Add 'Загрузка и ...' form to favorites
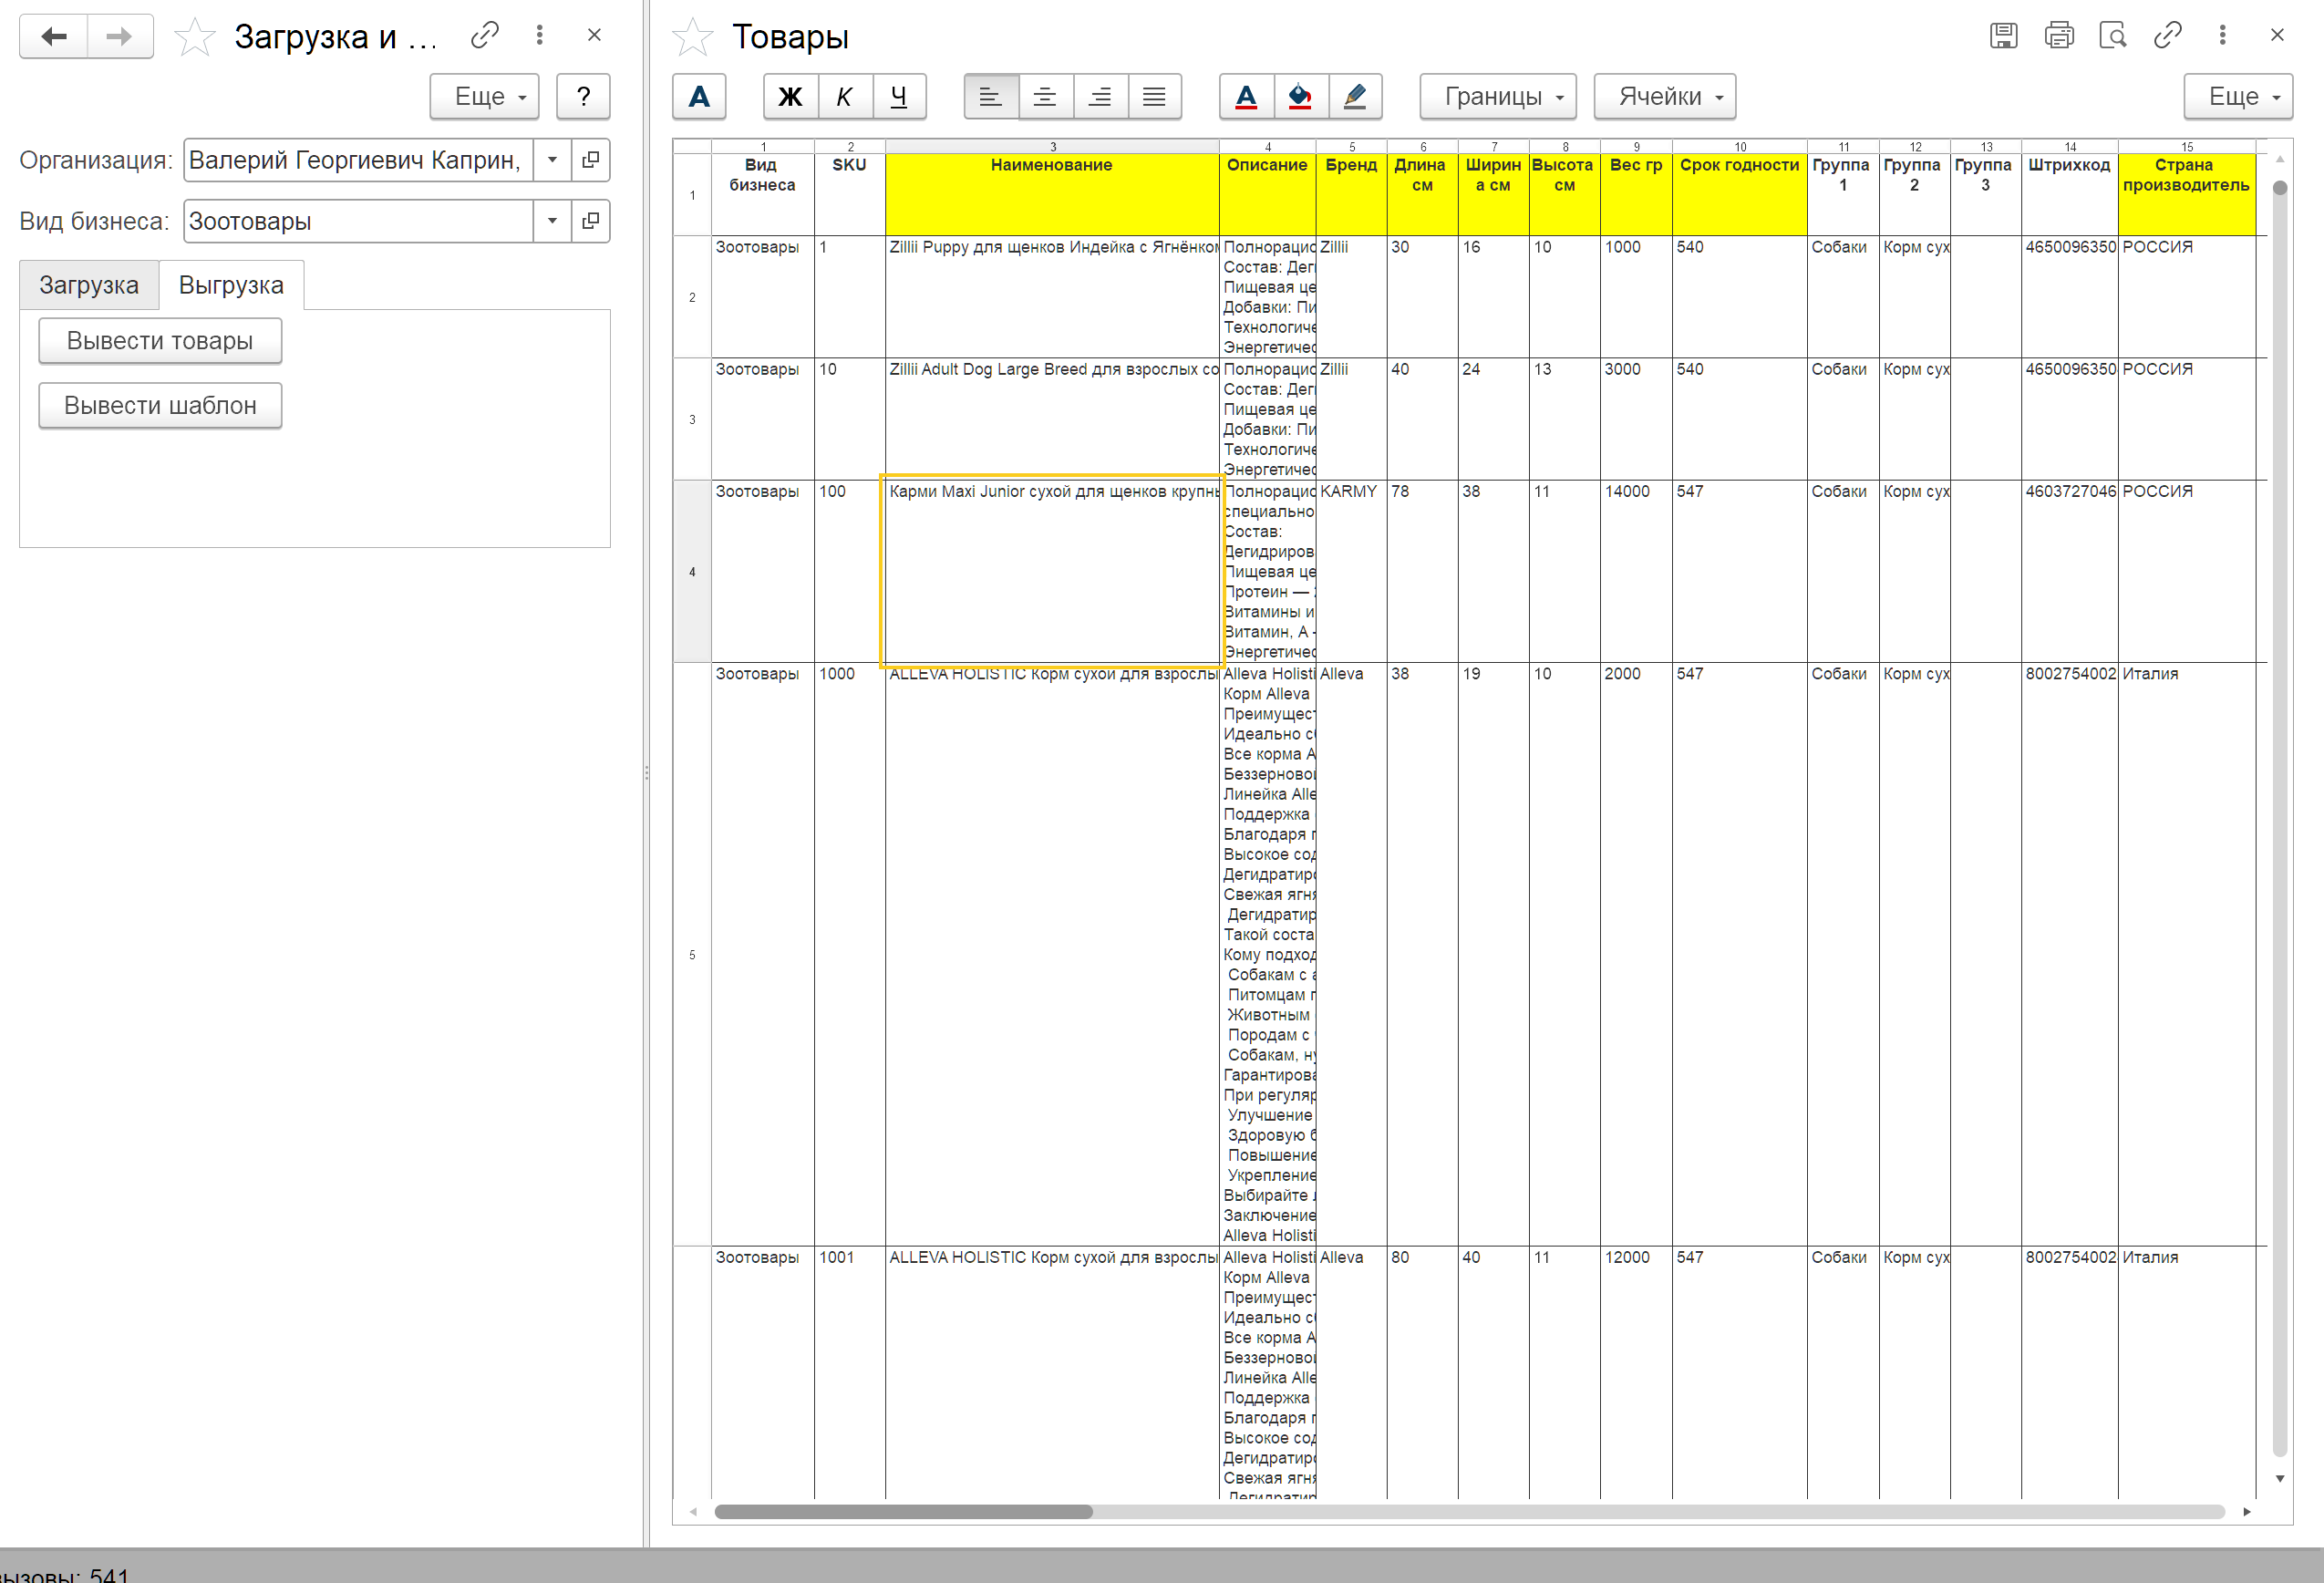 click(194, 37)
